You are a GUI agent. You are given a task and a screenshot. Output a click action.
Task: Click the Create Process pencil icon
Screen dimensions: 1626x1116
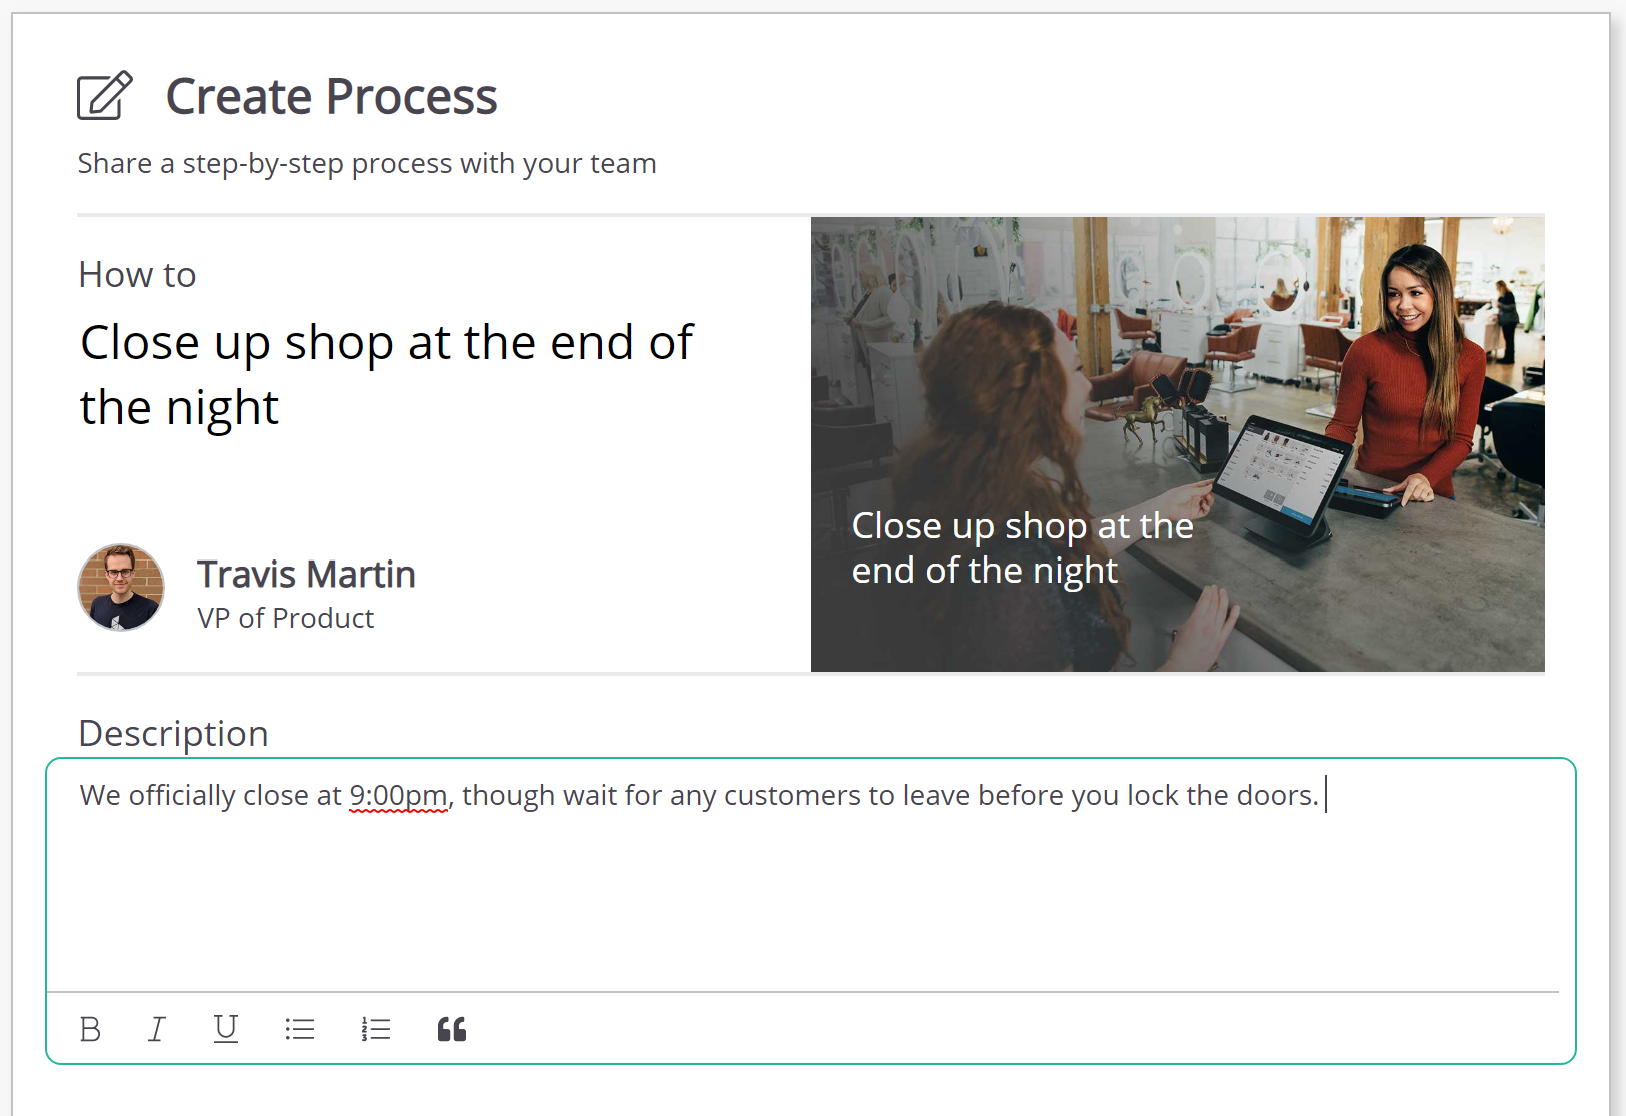[105, 96]
